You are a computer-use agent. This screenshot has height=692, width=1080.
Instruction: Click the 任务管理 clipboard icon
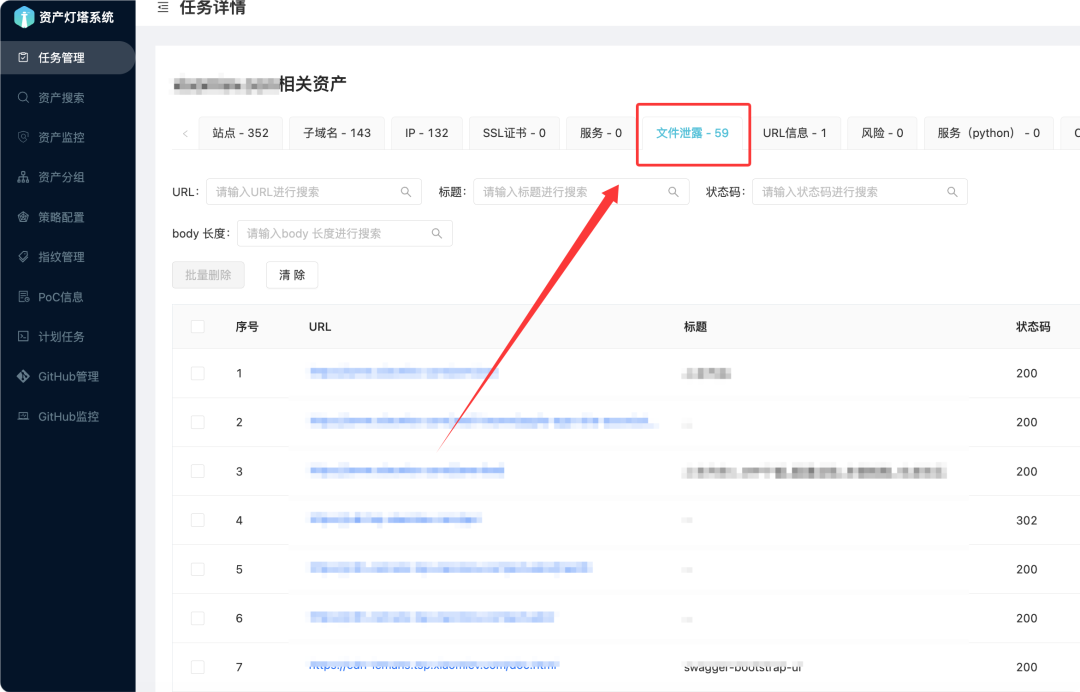click(x=23, y=57)
